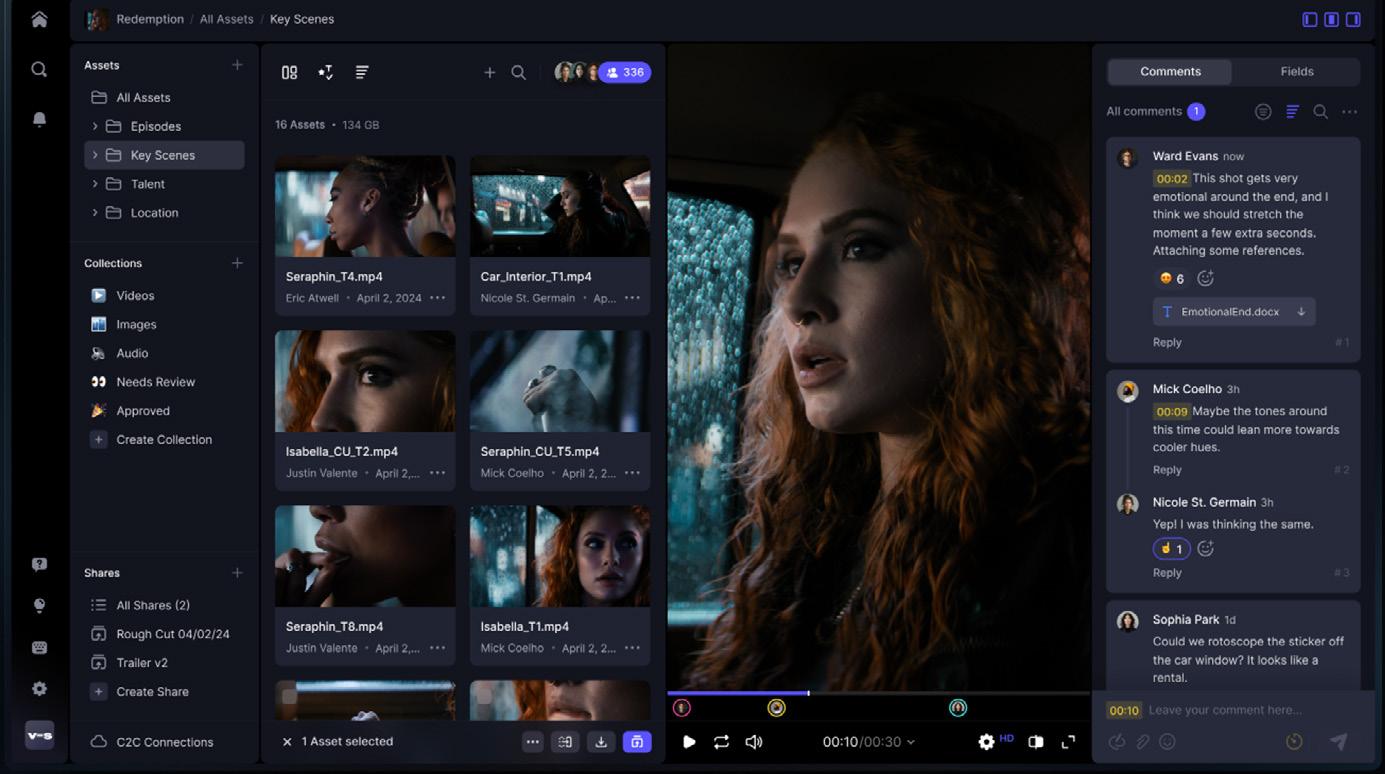1385x774 pixels.
Task: Switch to the Comments tab
Action: click(1170, 71)
